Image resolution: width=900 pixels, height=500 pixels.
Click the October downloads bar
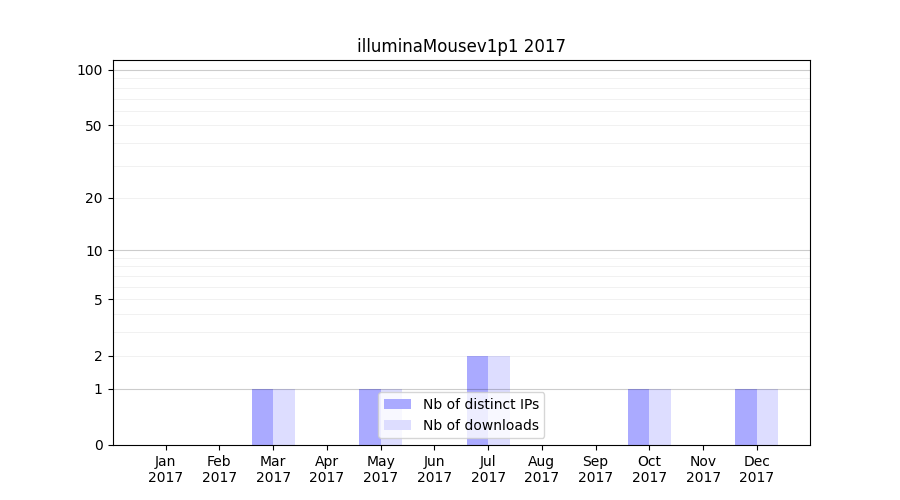[660, 417]
